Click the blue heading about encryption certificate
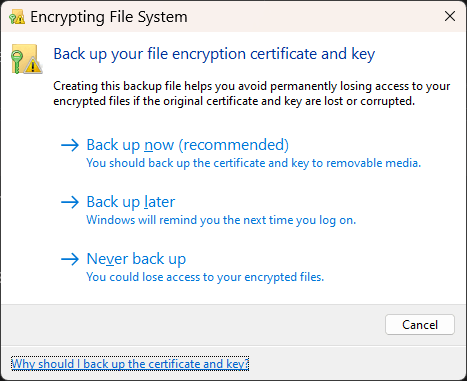Image resolution: width=467 pixels, height=381 pixels. [214, 54]
